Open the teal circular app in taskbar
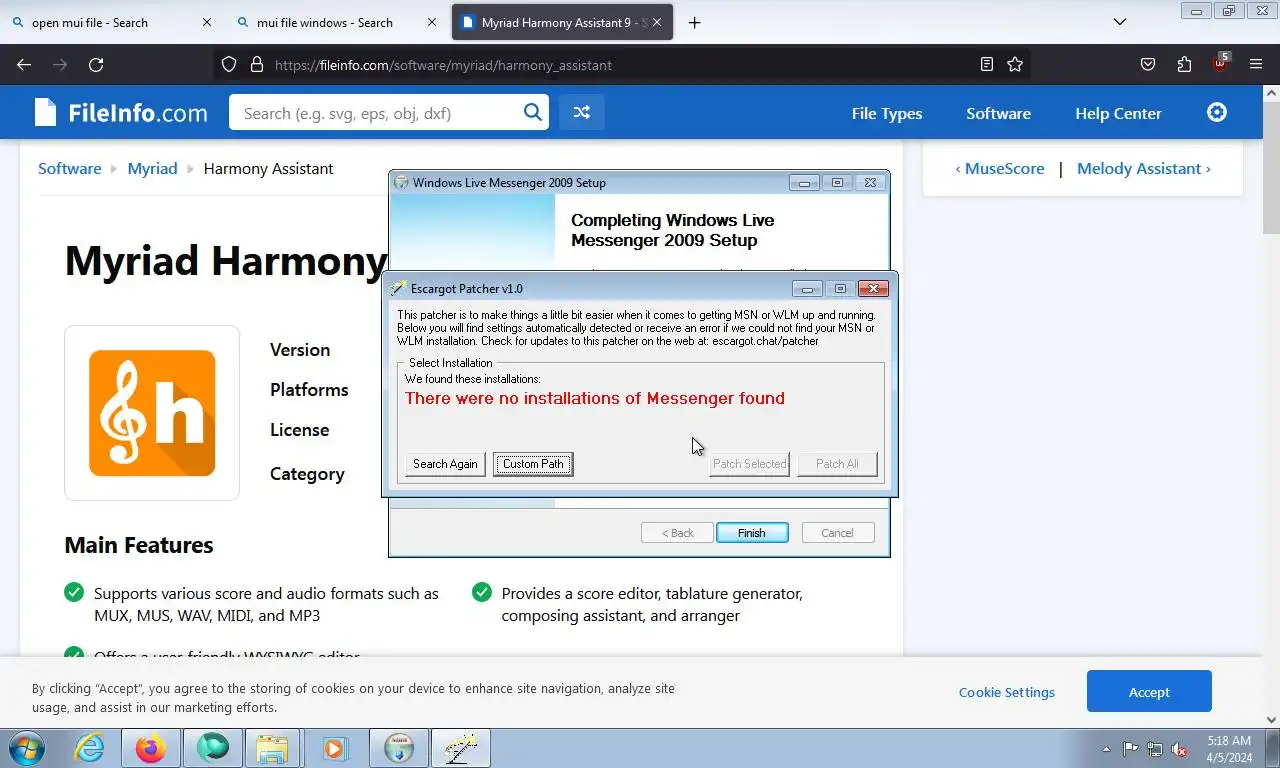The image size is (1280, 768). point(212,748)
